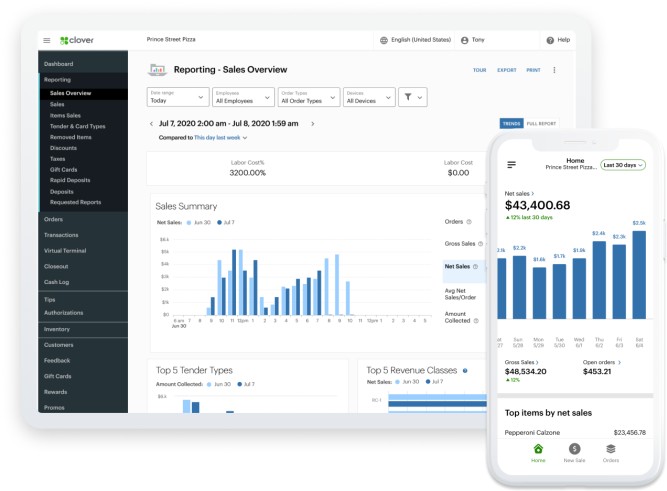Click the Amount Collected info icon
The width and height of the screenshot is (667, 491).
[476, 321]
